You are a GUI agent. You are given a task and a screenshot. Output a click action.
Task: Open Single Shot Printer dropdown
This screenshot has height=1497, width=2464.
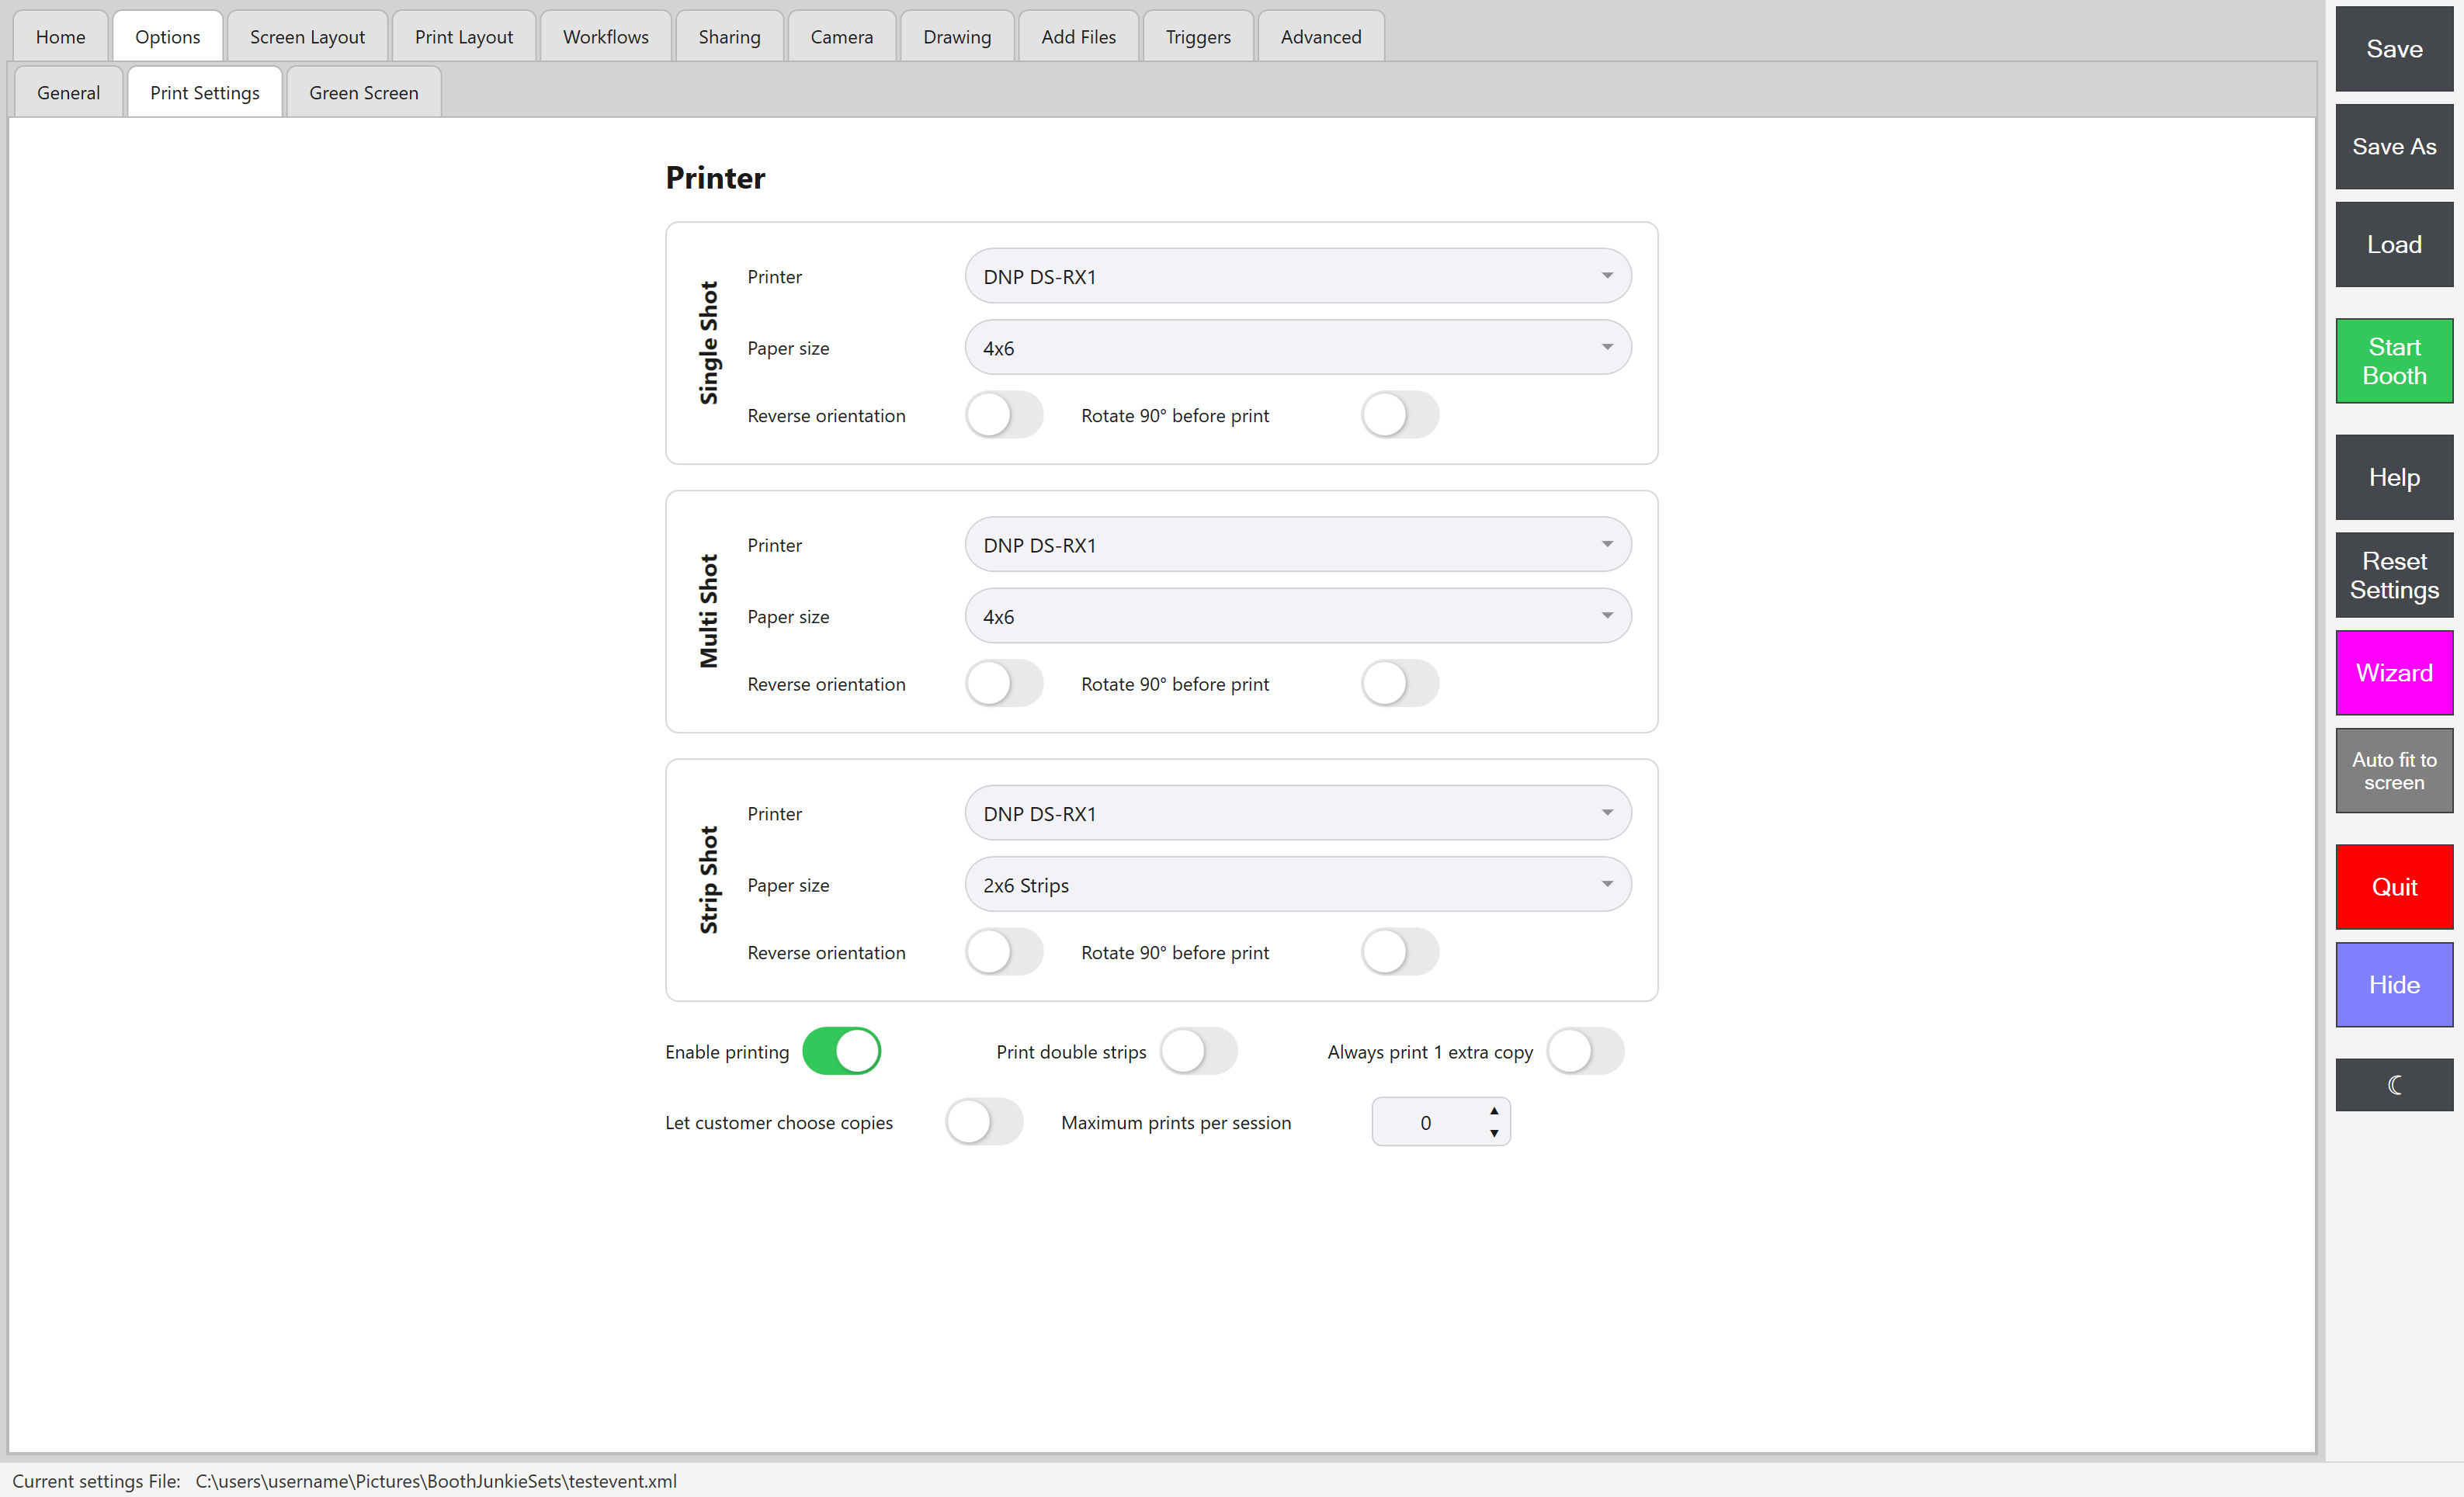click(x=1298, y=276)
